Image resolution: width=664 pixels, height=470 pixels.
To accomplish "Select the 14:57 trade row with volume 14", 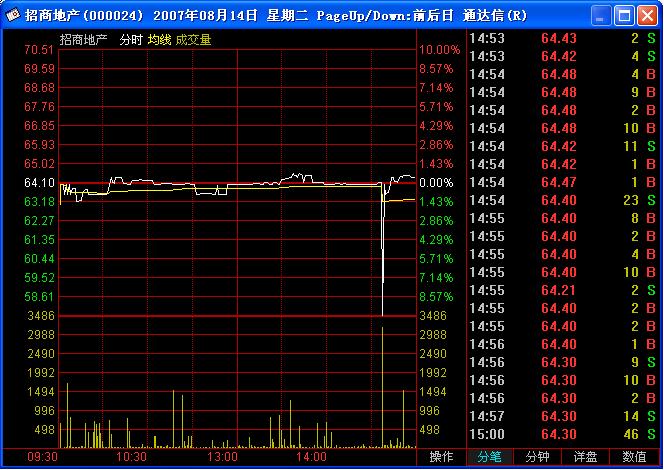I will (x=563, y=417).
